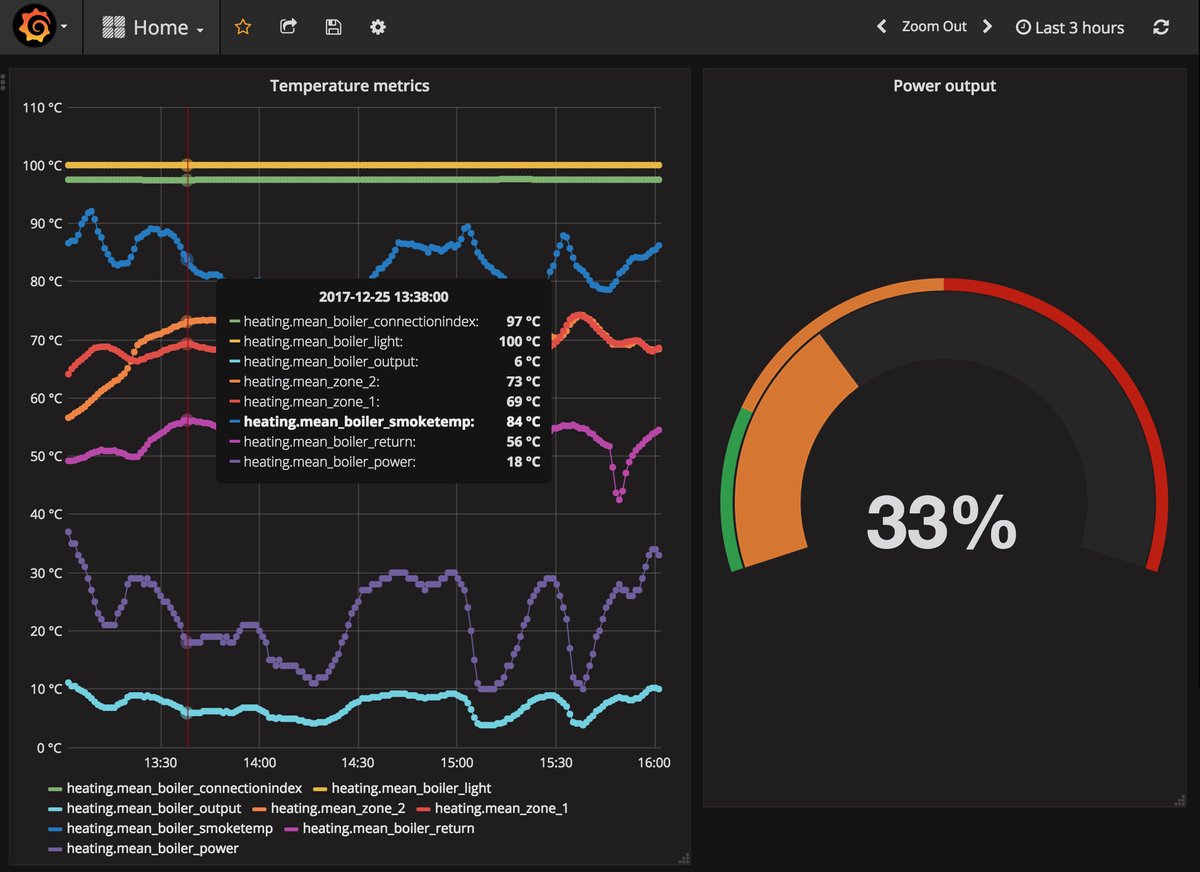Toggle heating.mean_boiler_light series in legend

pos(410,788)
